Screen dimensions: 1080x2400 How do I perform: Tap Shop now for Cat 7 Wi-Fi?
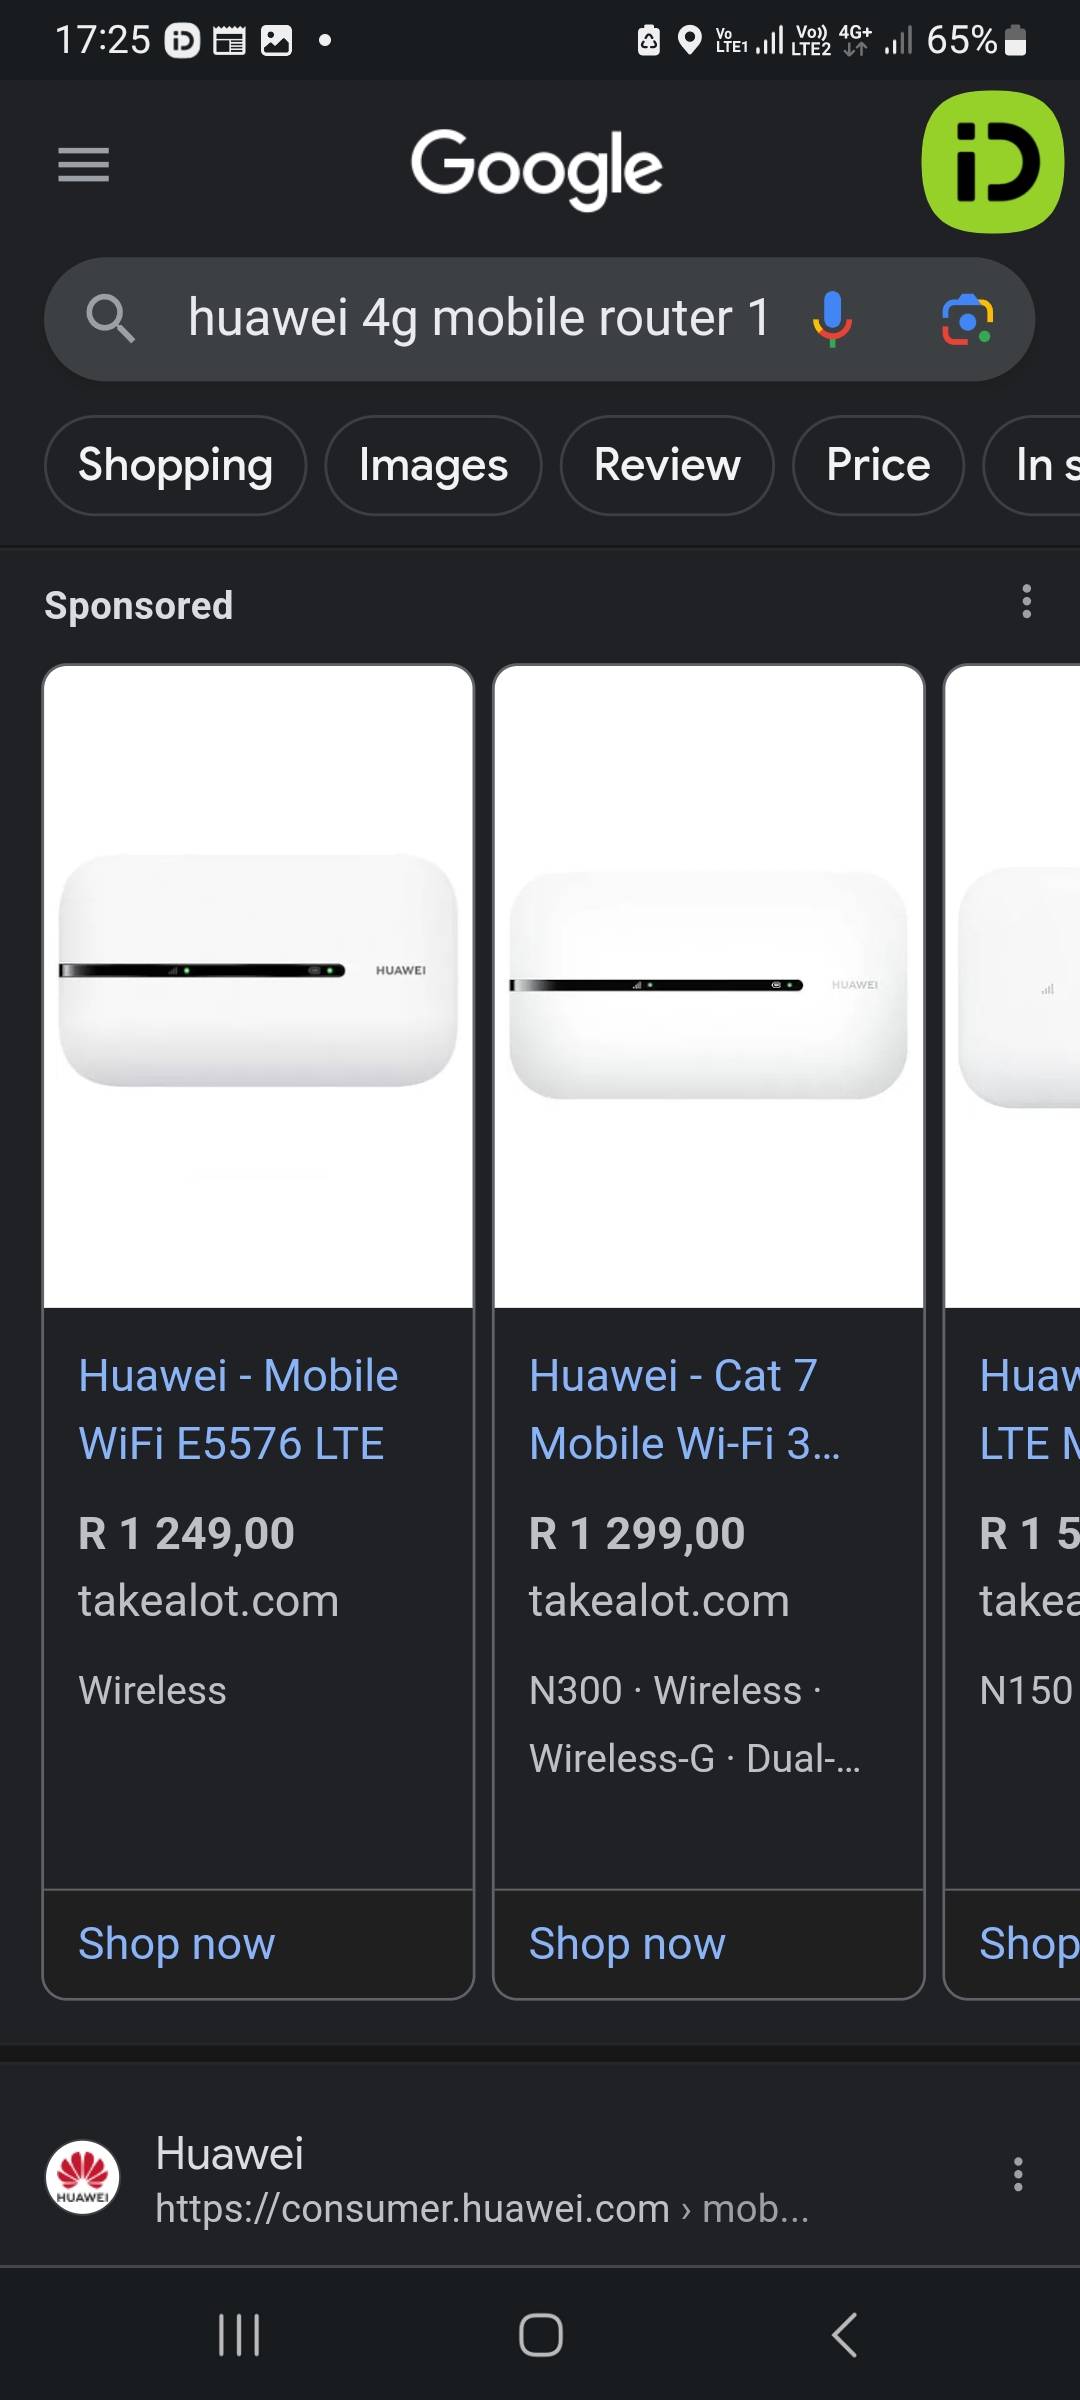coord(627,1944)
